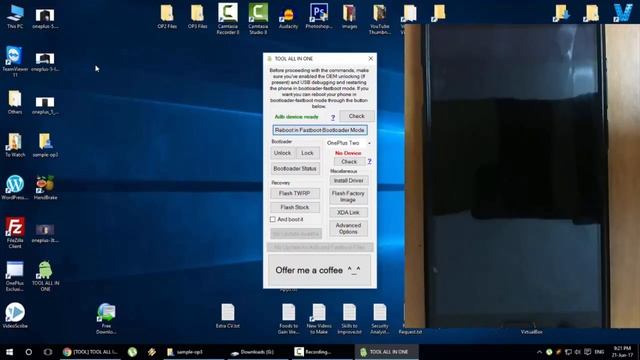Select the Photoshop desktop shortcut
640x360 pixels.
(319, 17)
